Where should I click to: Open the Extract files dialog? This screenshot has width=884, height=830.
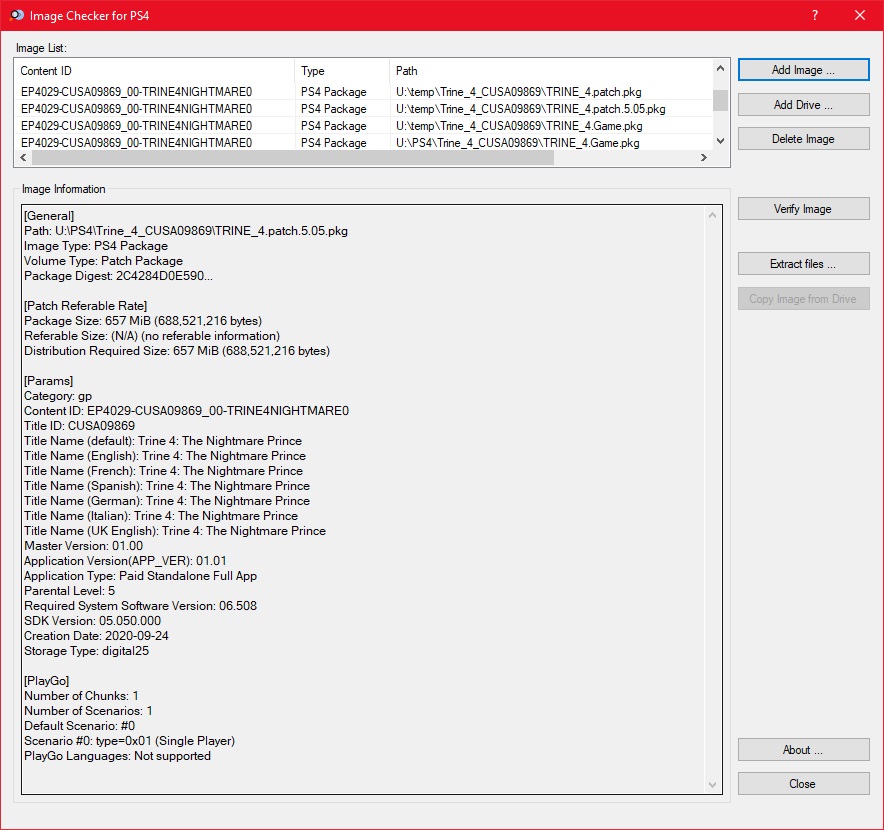click(803, 264)
